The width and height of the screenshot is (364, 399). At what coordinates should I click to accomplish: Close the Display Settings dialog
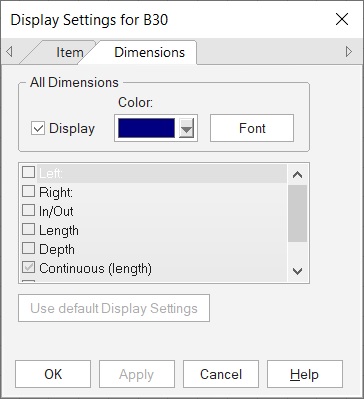point(342,20)
